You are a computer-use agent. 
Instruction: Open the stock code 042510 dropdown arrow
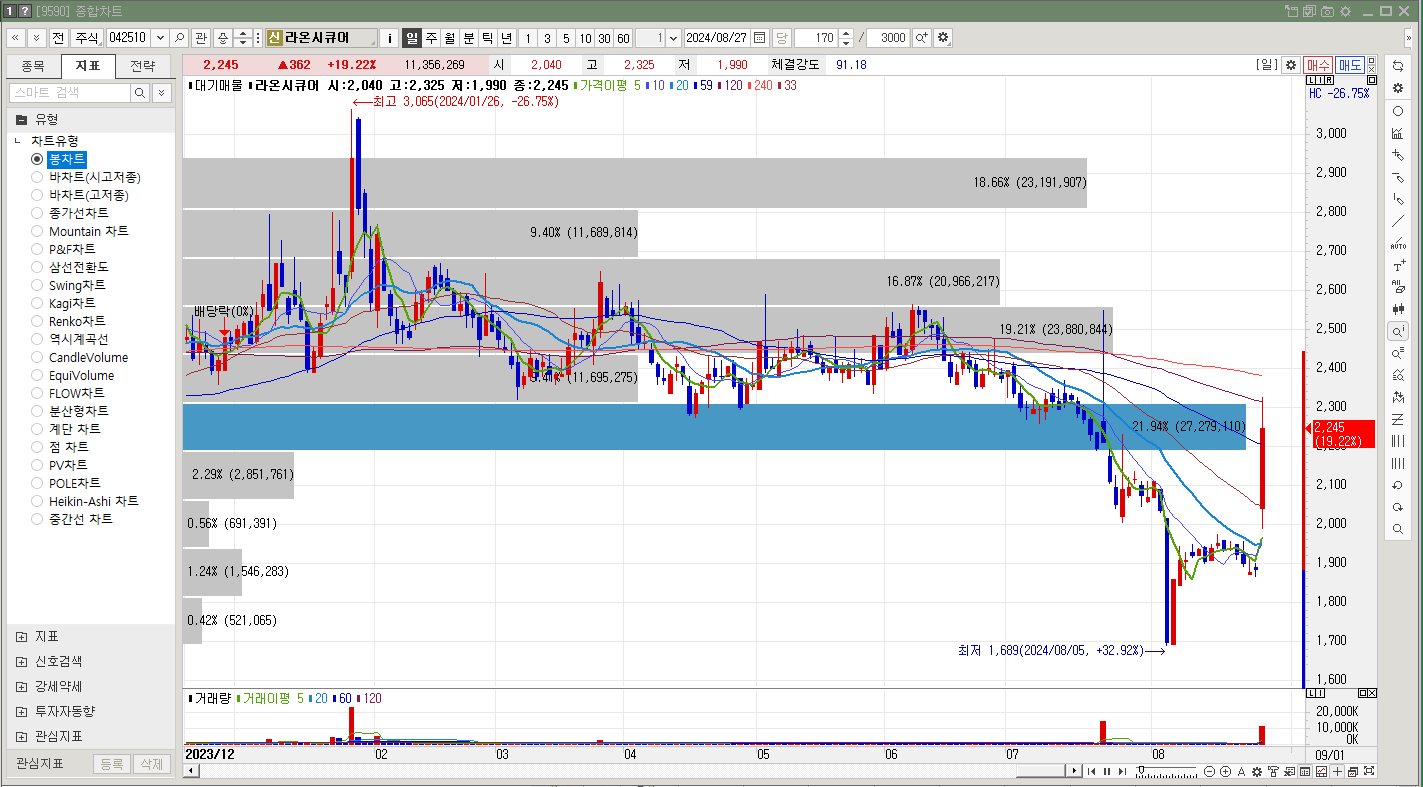(159, 38)
